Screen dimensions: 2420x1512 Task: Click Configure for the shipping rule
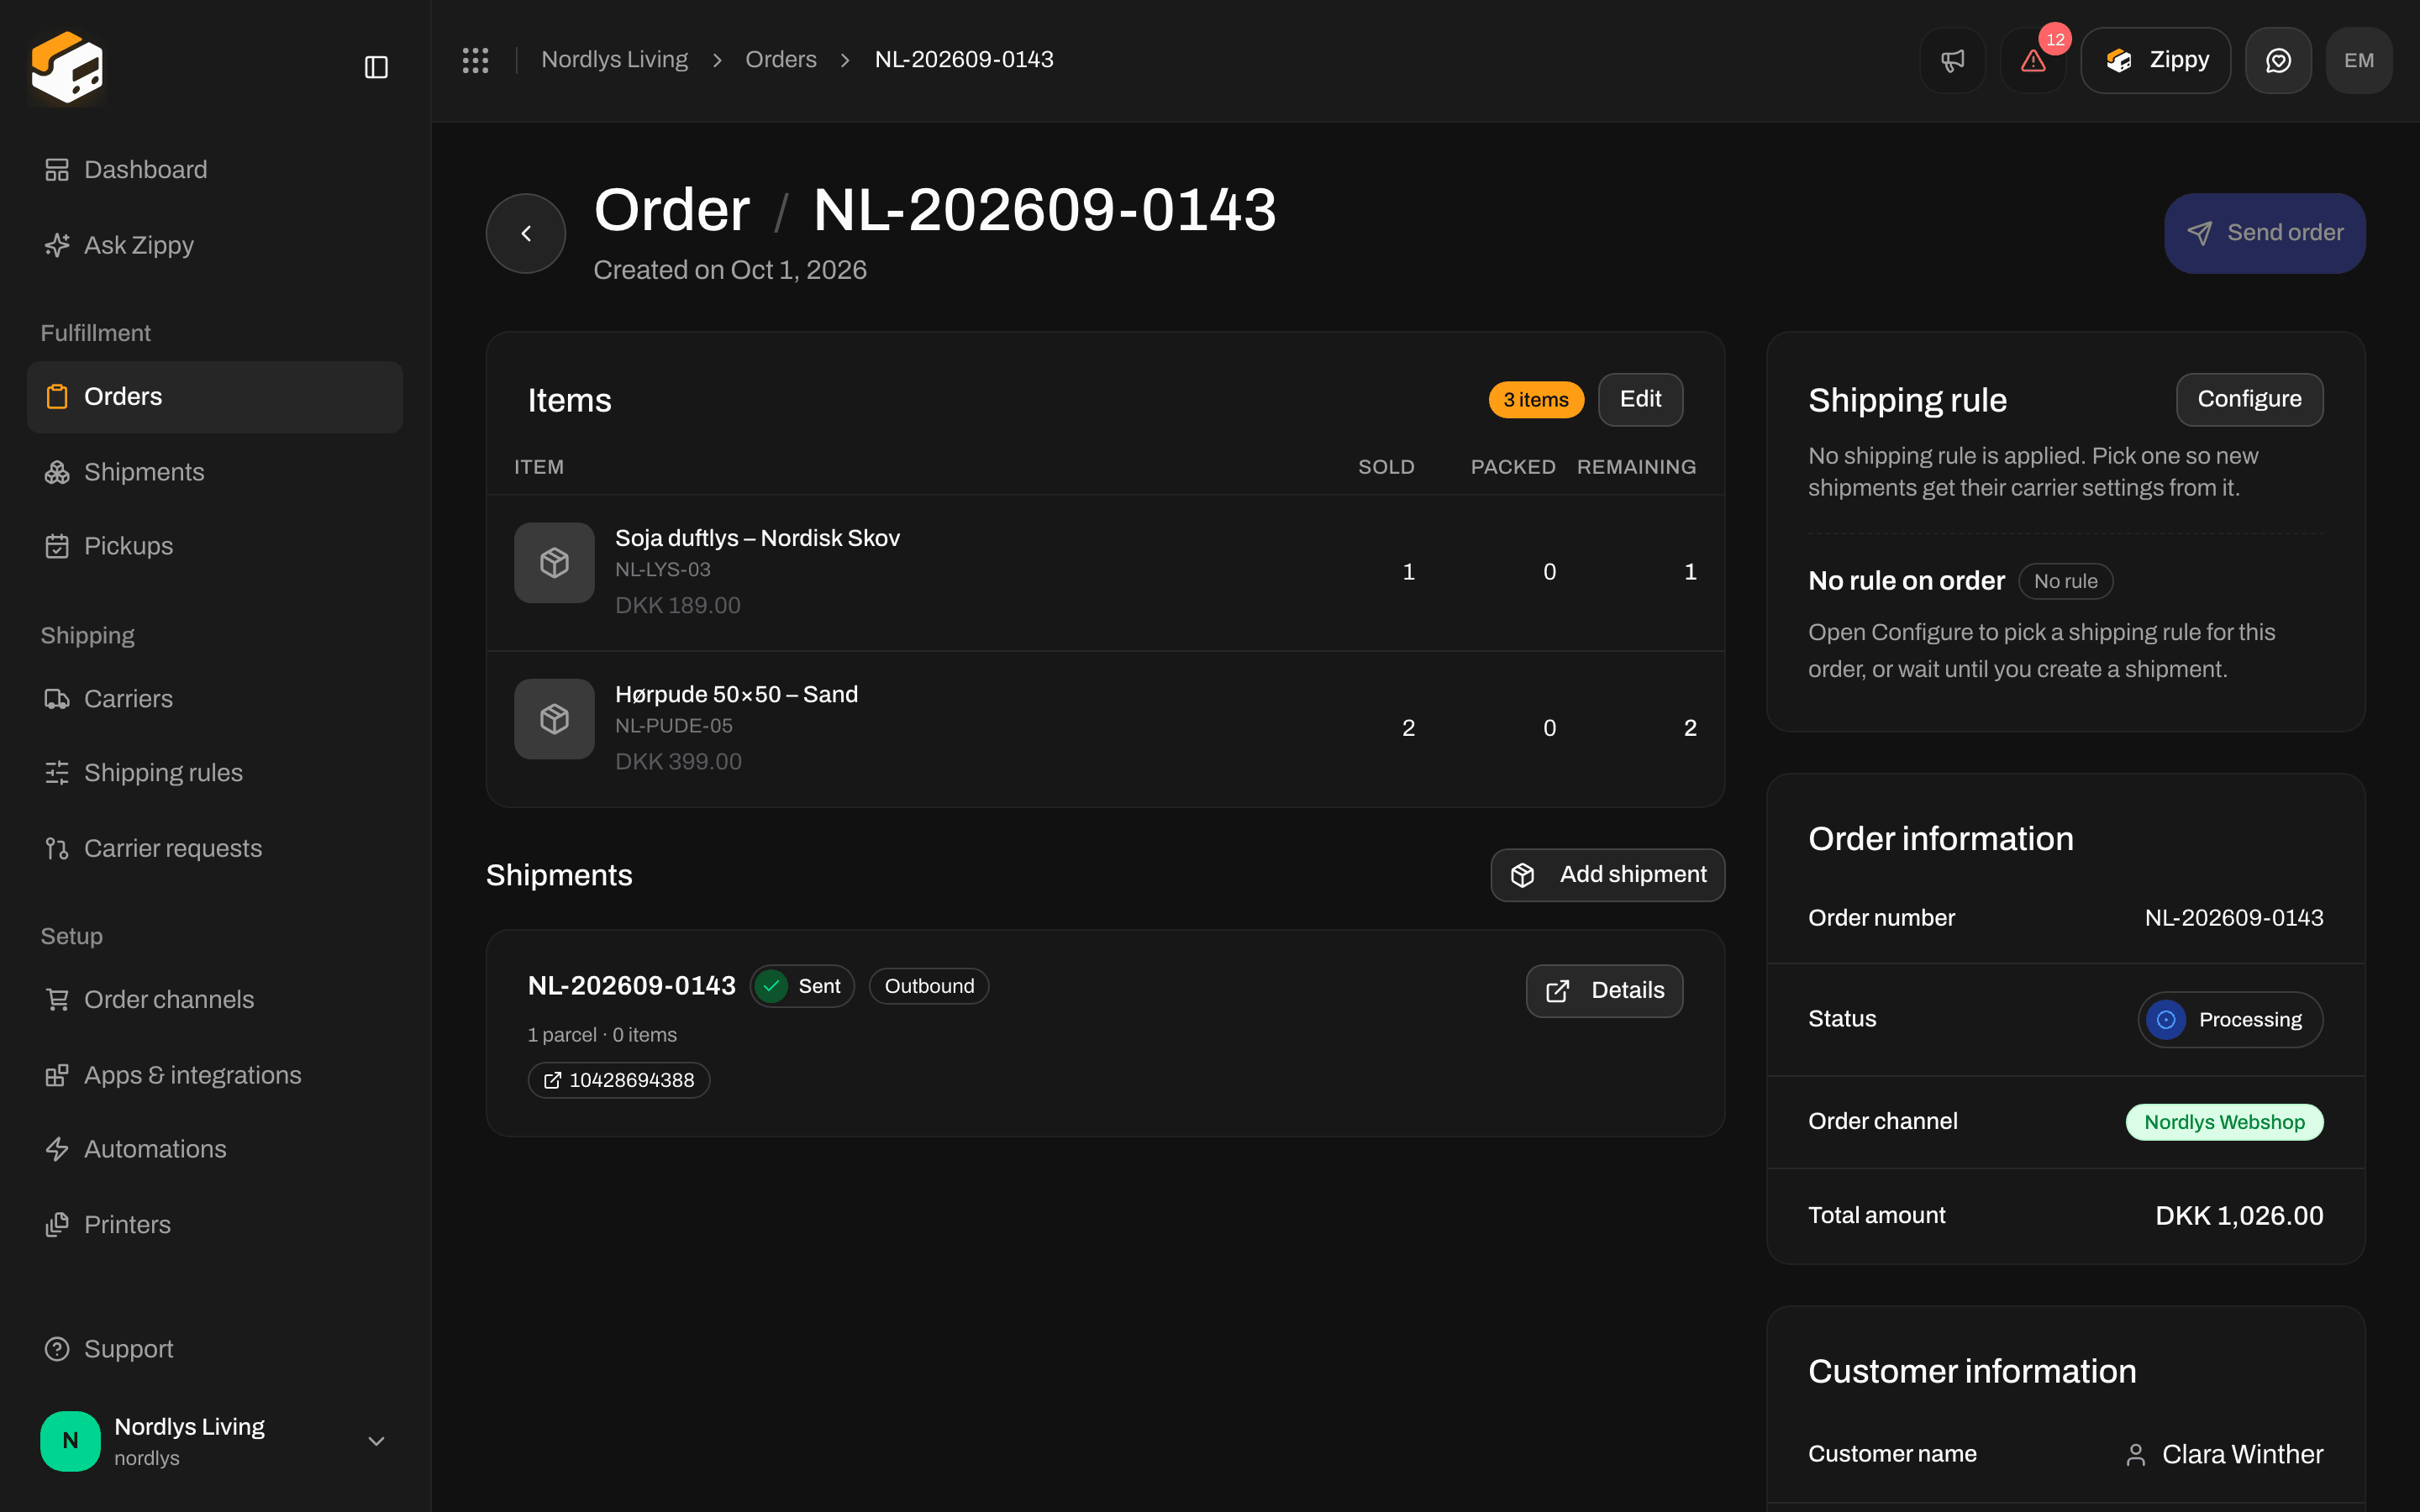pyautogui.click(x=2249, y=400)
